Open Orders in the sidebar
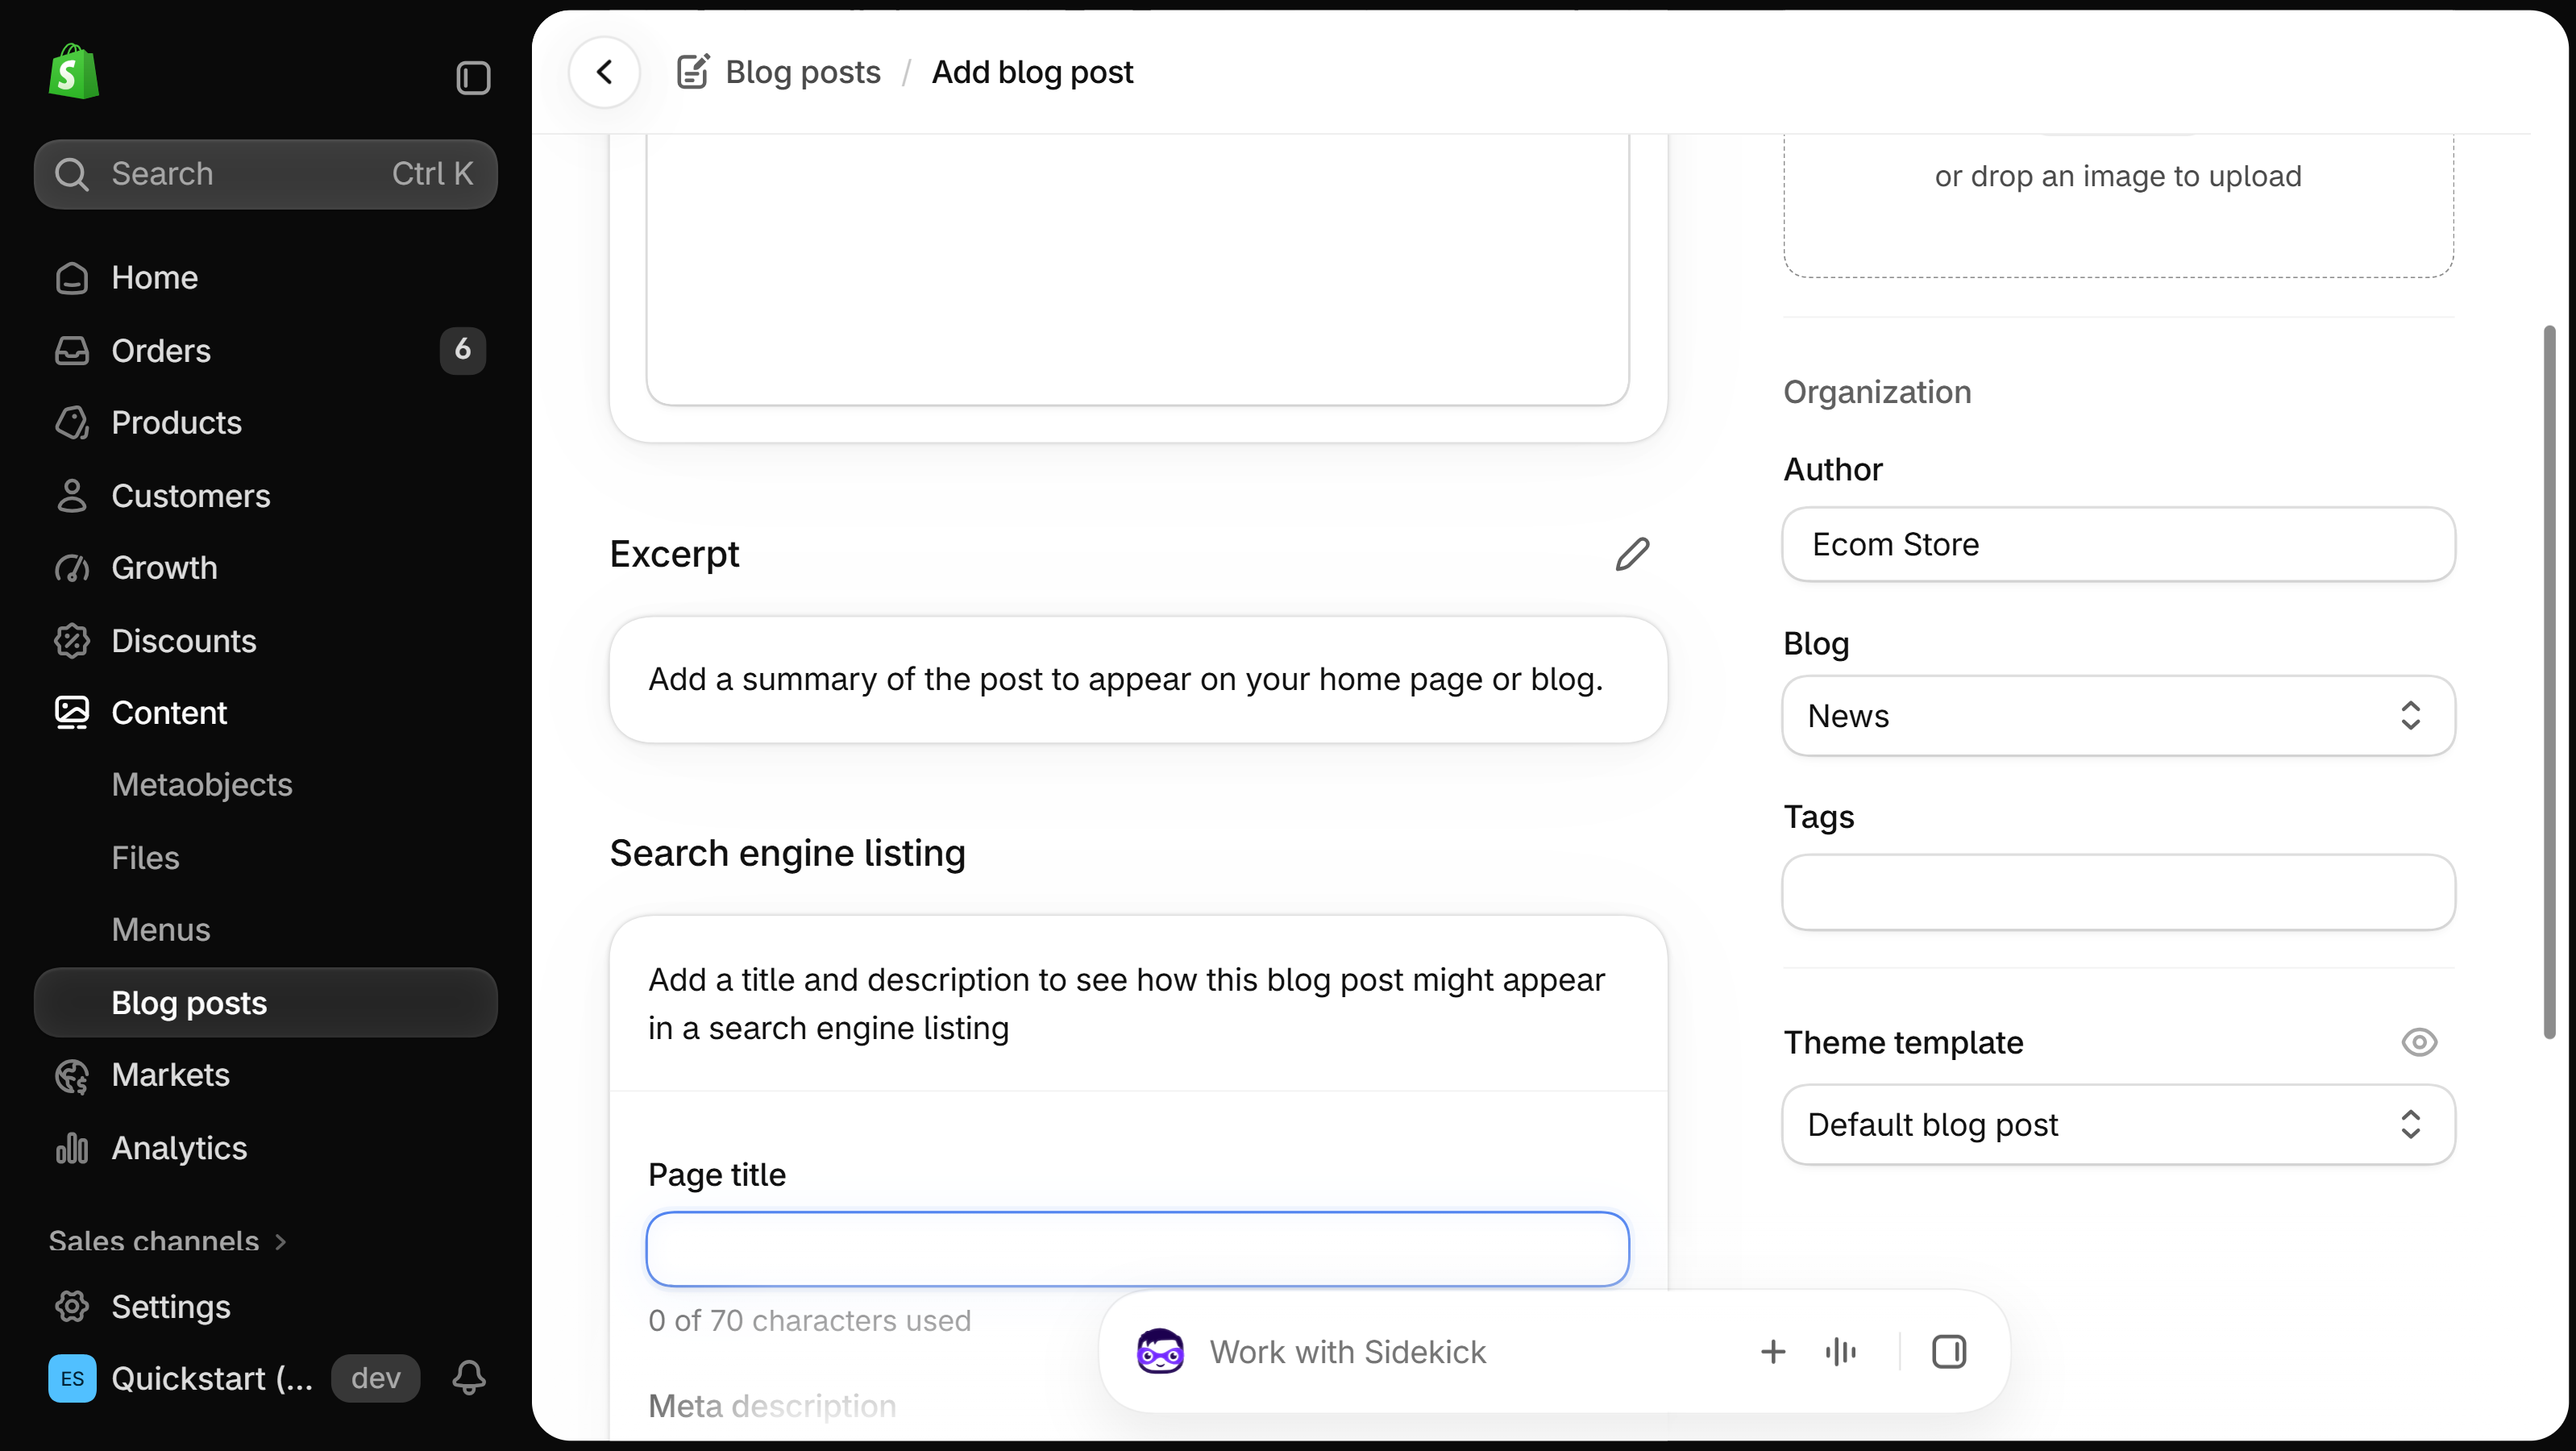Screen dimensions: 2576x1451 pos(266,350)
